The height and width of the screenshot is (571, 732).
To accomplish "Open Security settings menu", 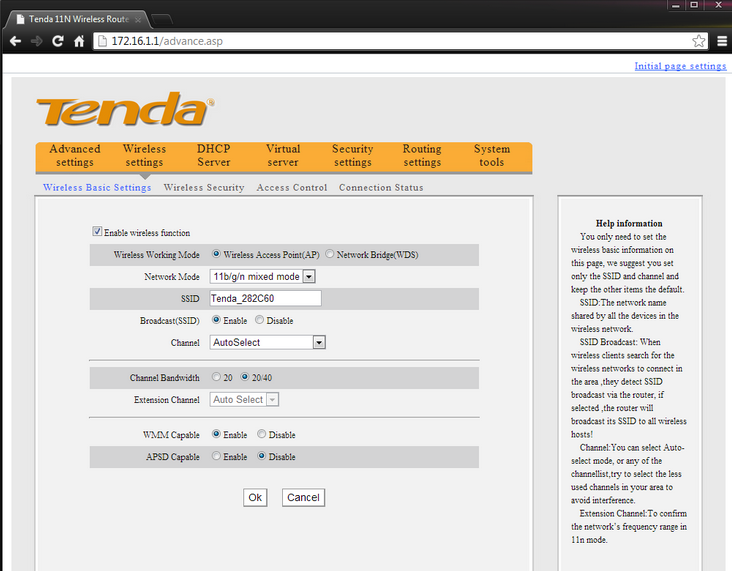I will point(352,155).
